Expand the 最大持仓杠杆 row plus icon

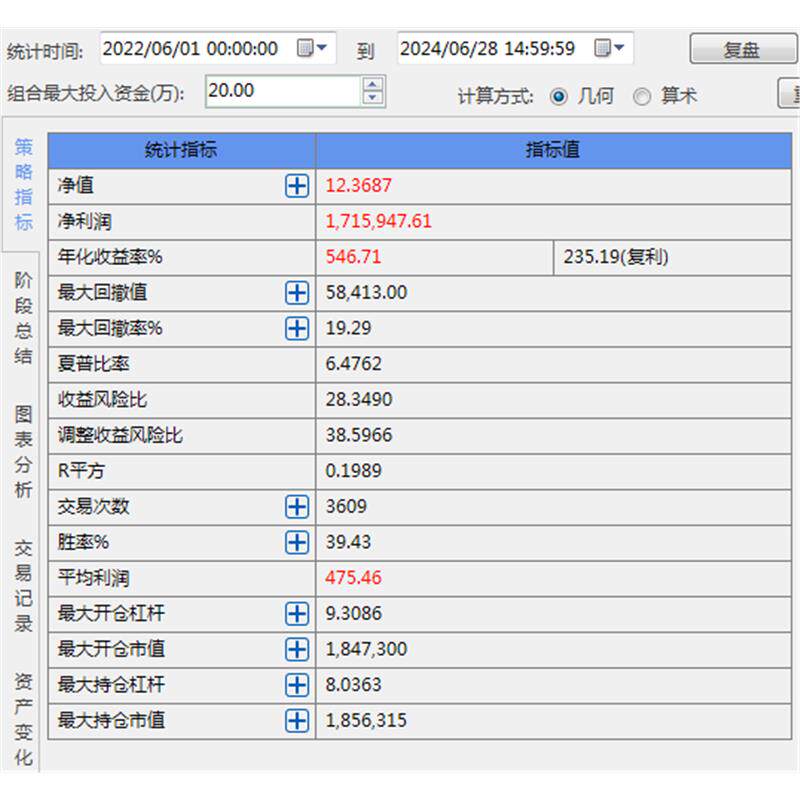[296, 685]
